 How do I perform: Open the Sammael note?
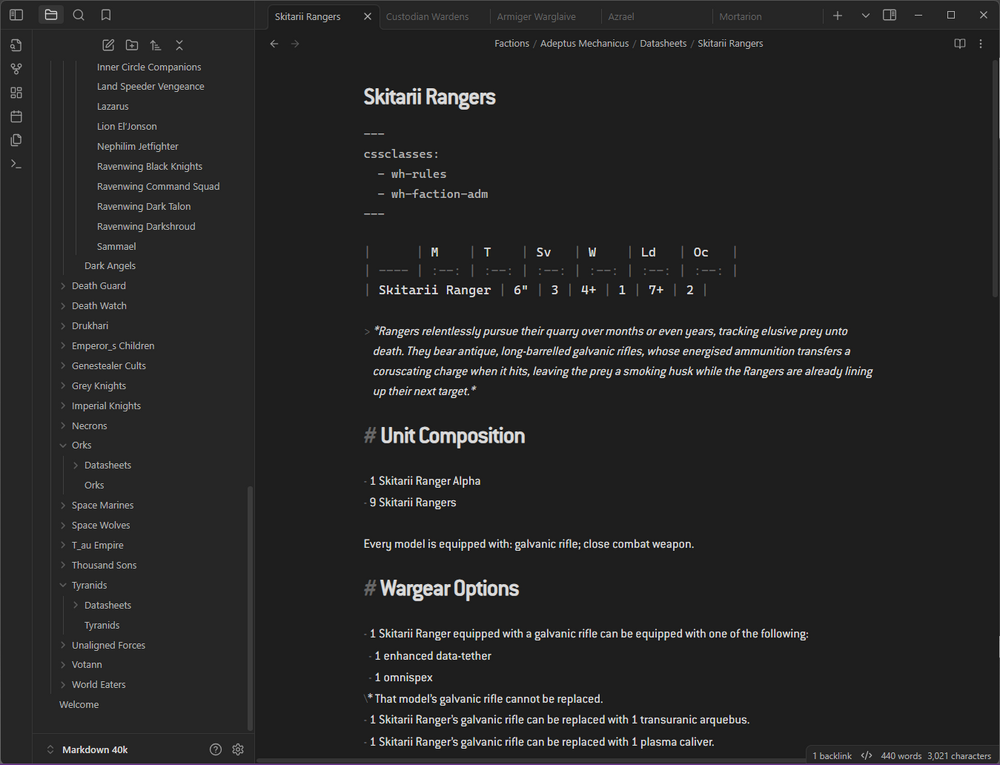point(117,246)
